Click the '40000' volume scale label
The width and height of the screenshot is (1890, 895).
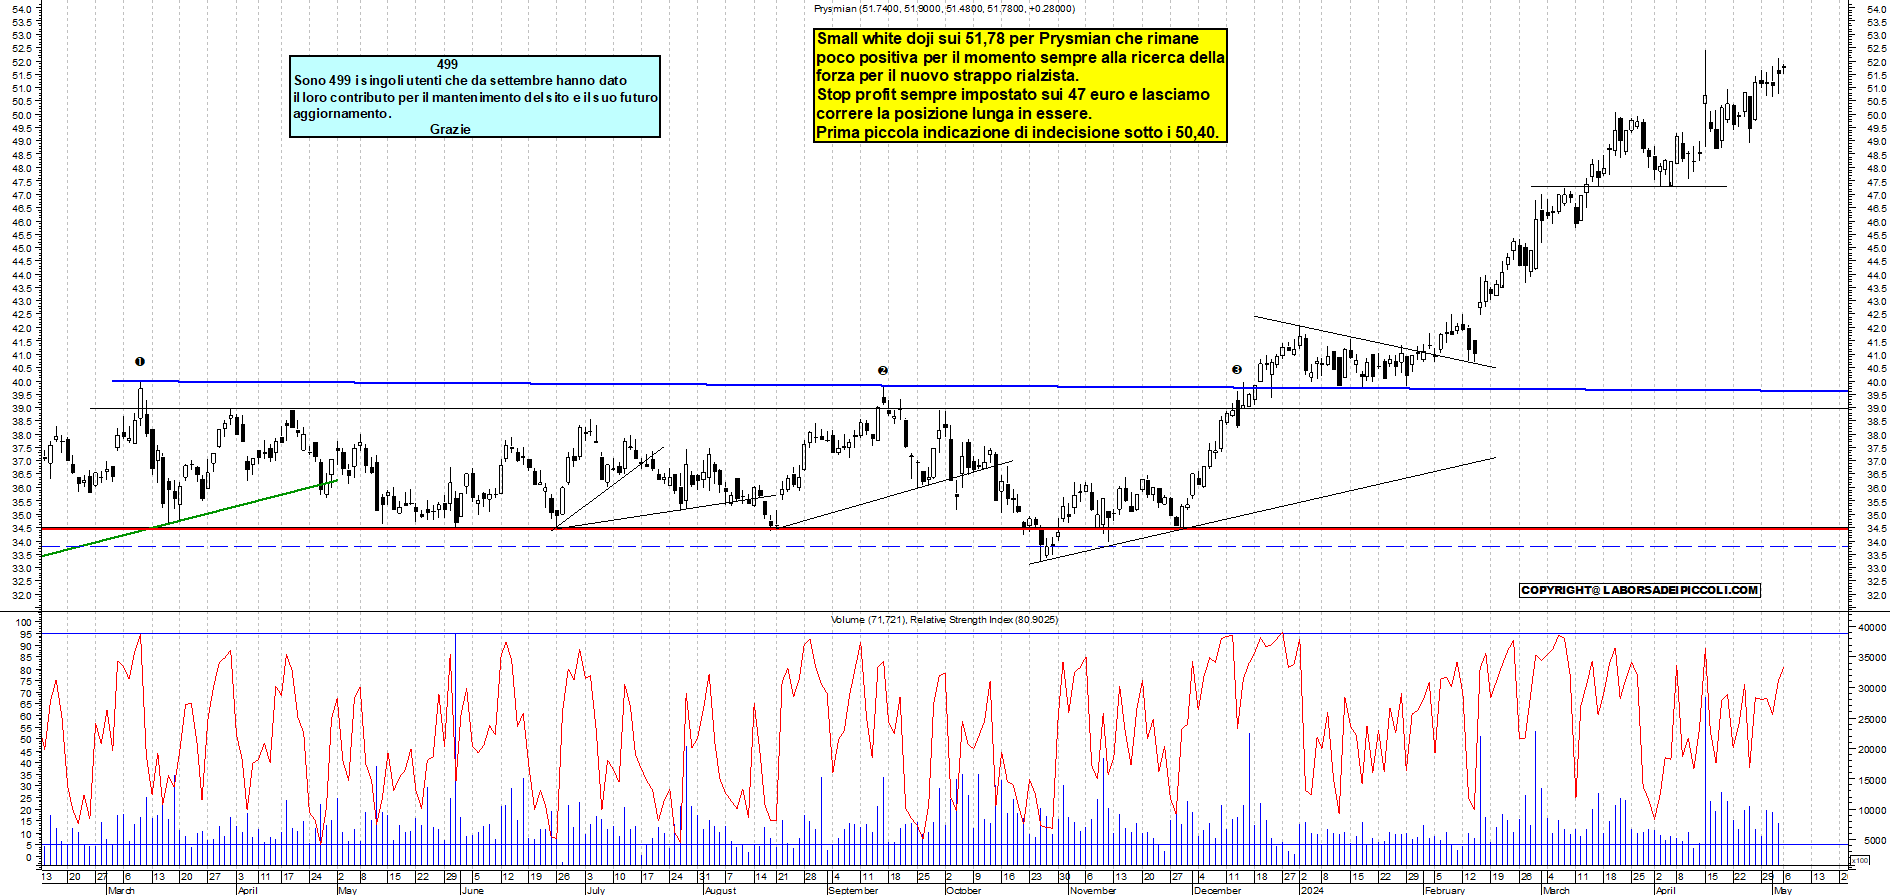1872,627
